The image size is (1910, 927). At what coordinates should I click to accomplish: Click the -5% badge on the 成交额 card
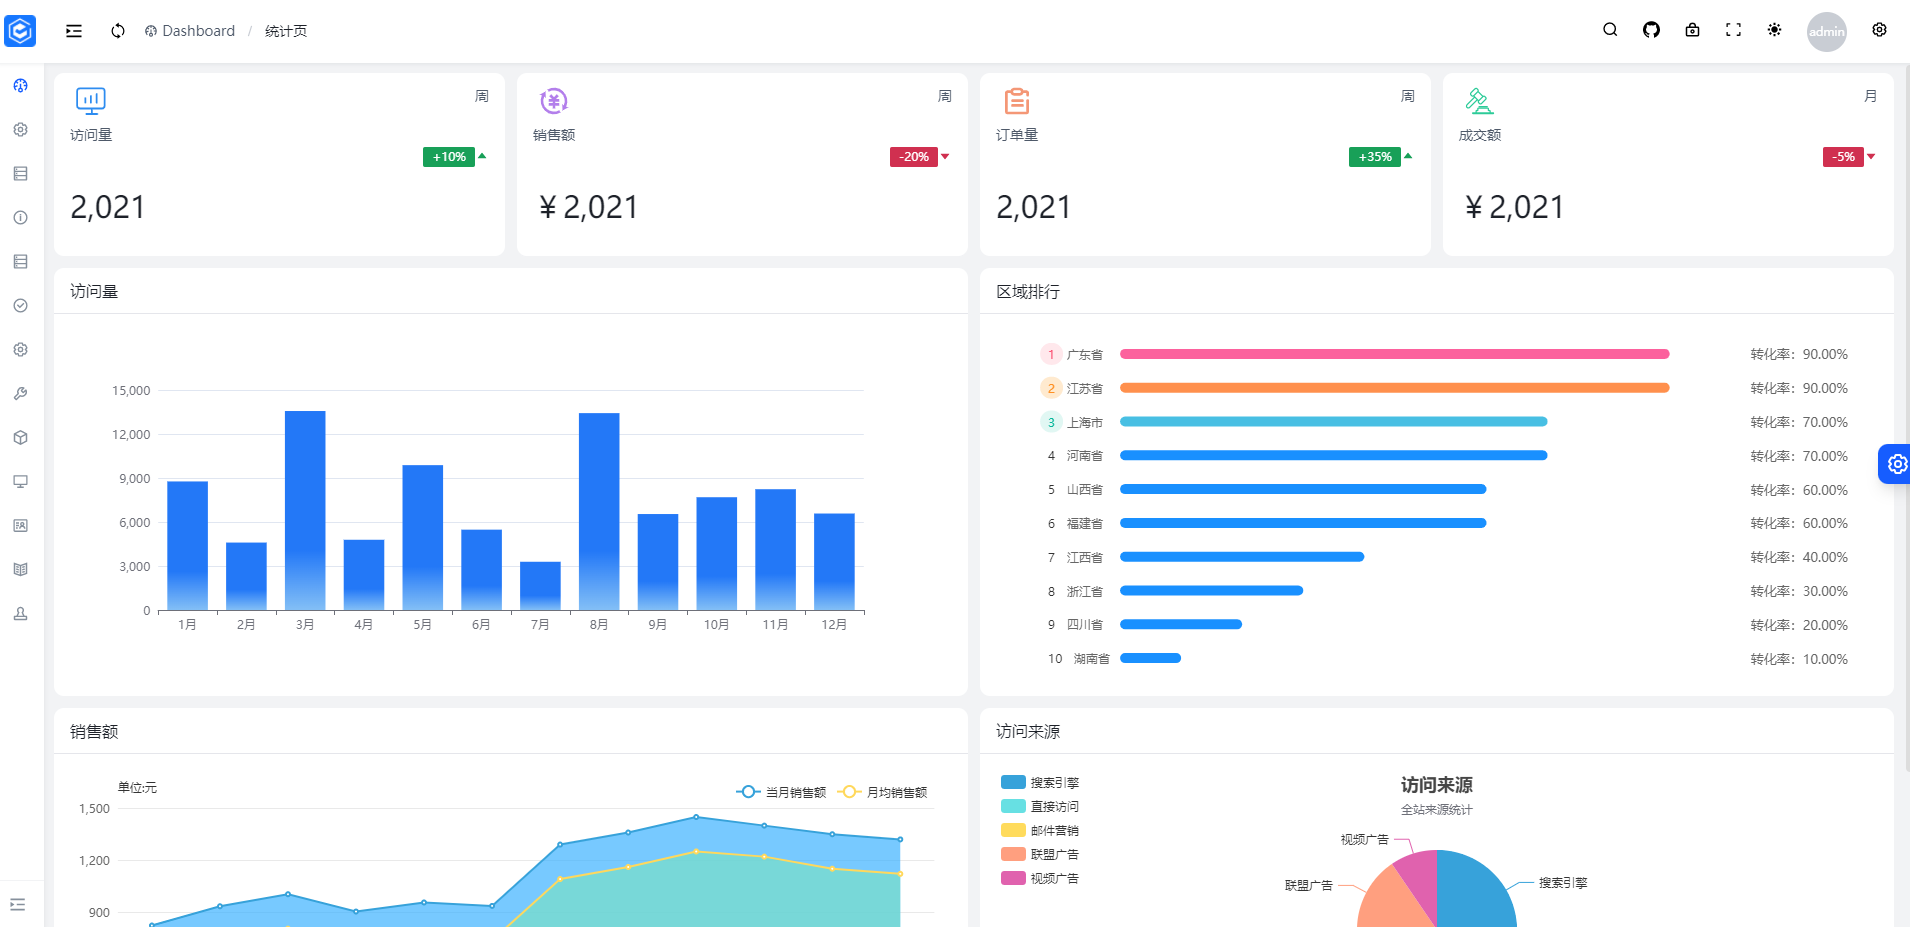(1843, 157)
